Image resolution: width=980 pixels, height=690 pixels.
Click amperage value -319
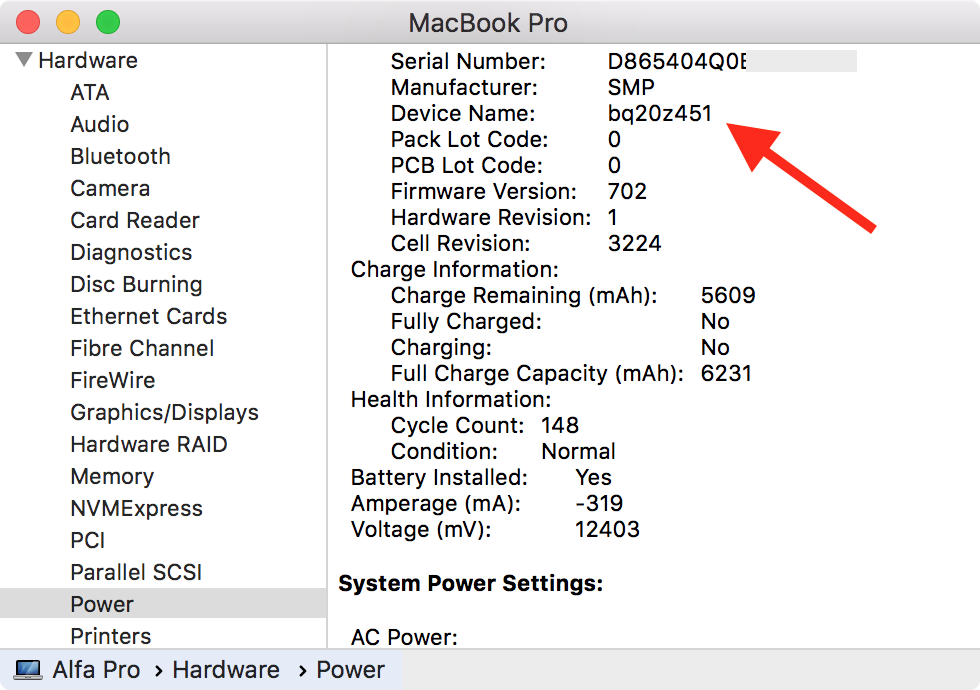point(599,504)
